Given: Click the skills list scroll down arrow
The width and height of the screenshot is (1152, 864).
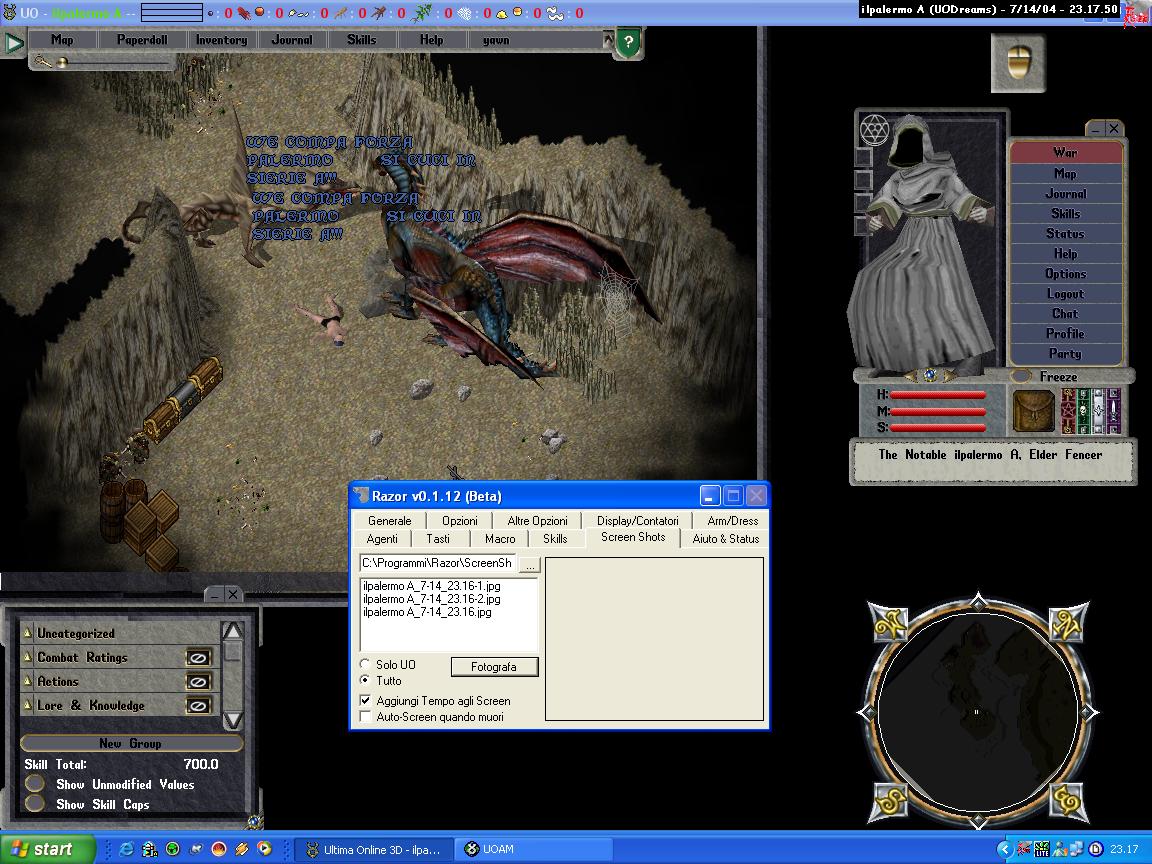Looking at the screenshot, I should tap(233, 720).
